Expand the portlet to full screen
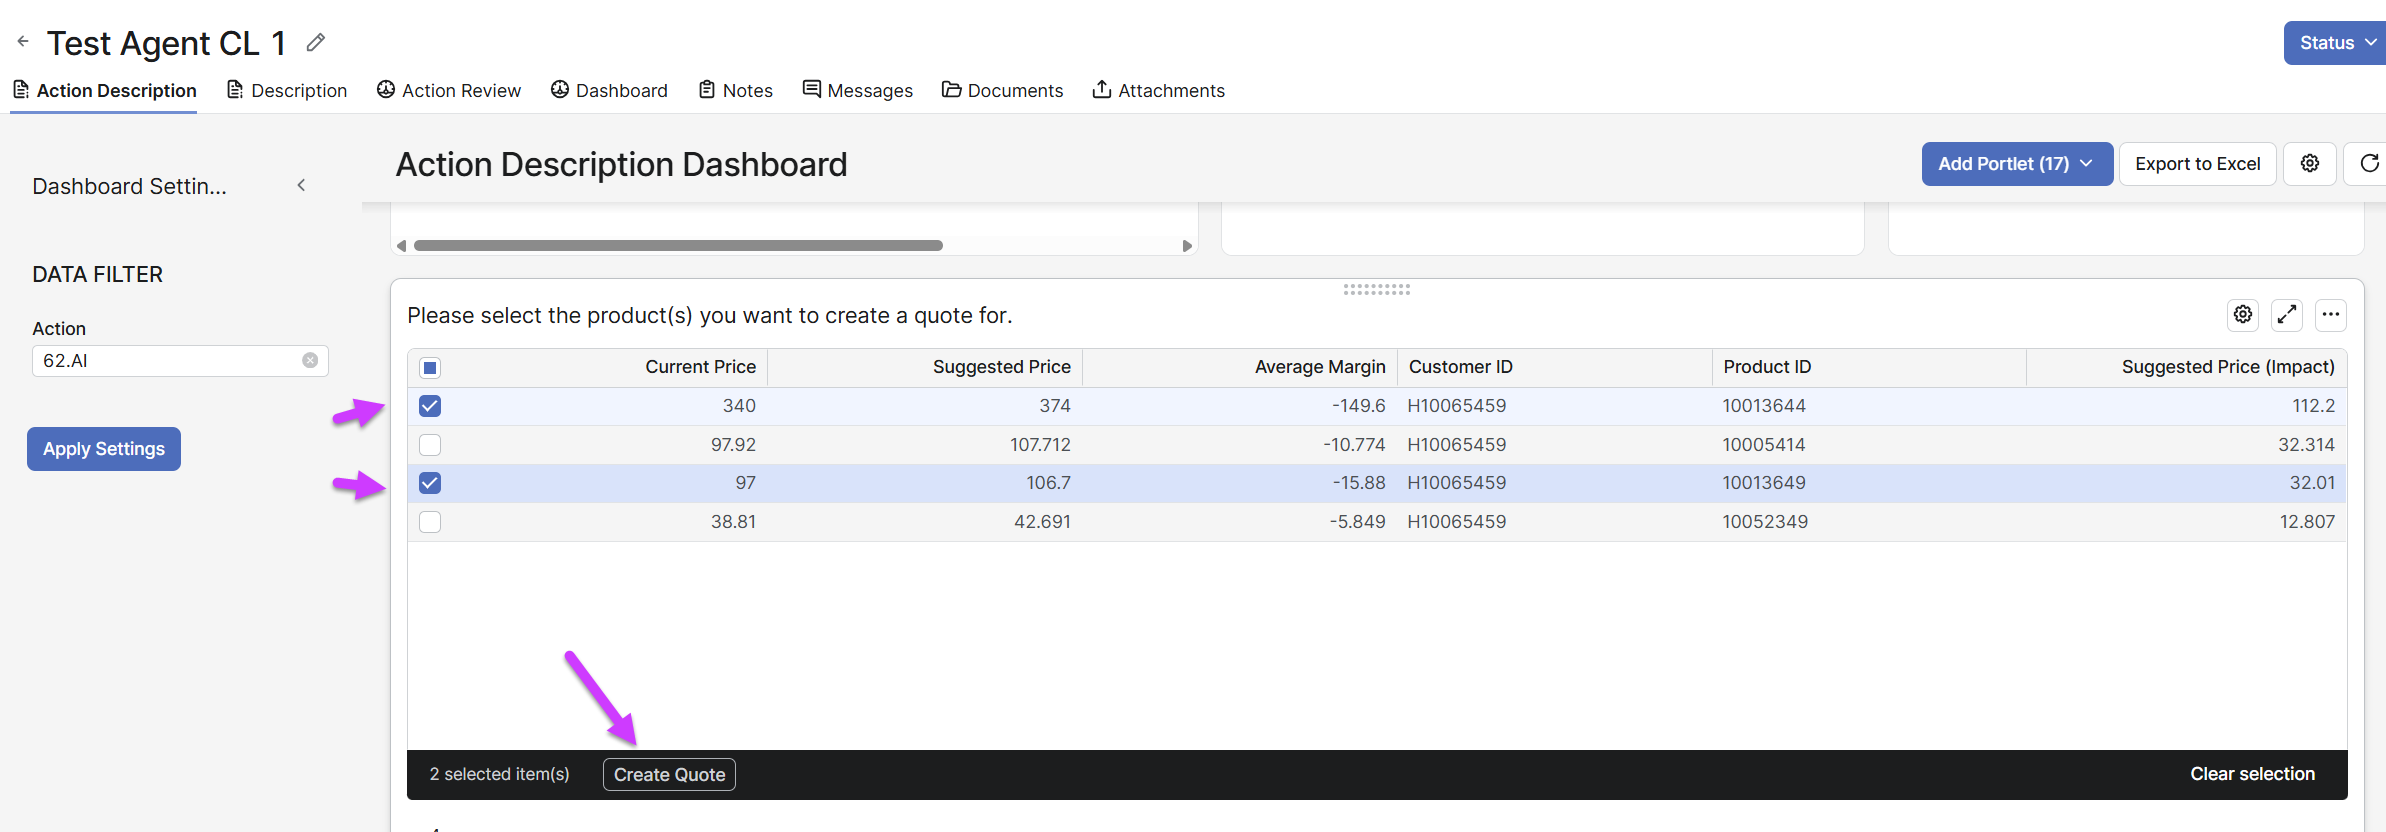Screen dimensions: 2386x832 click(2286, 315)
